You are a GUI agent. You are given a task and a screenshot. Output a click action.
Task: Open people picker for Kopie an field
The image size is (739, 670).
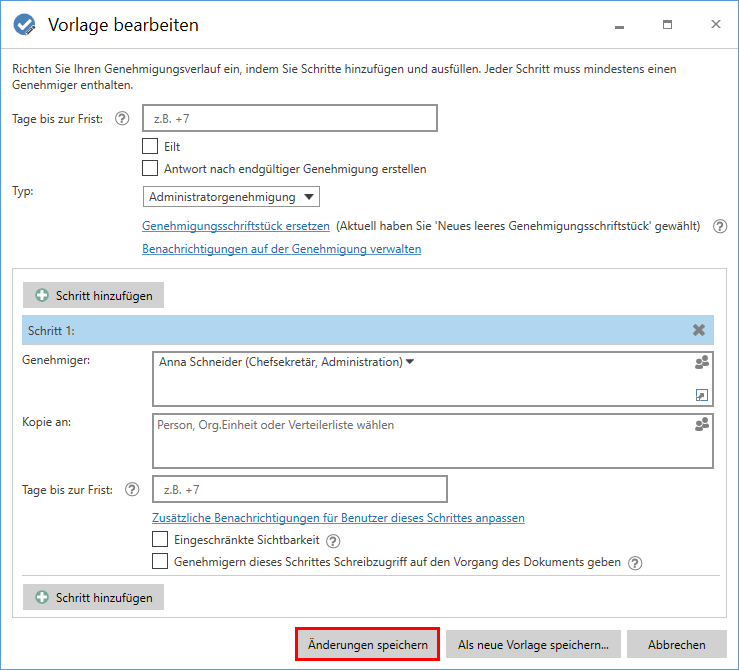pos(702,425)
